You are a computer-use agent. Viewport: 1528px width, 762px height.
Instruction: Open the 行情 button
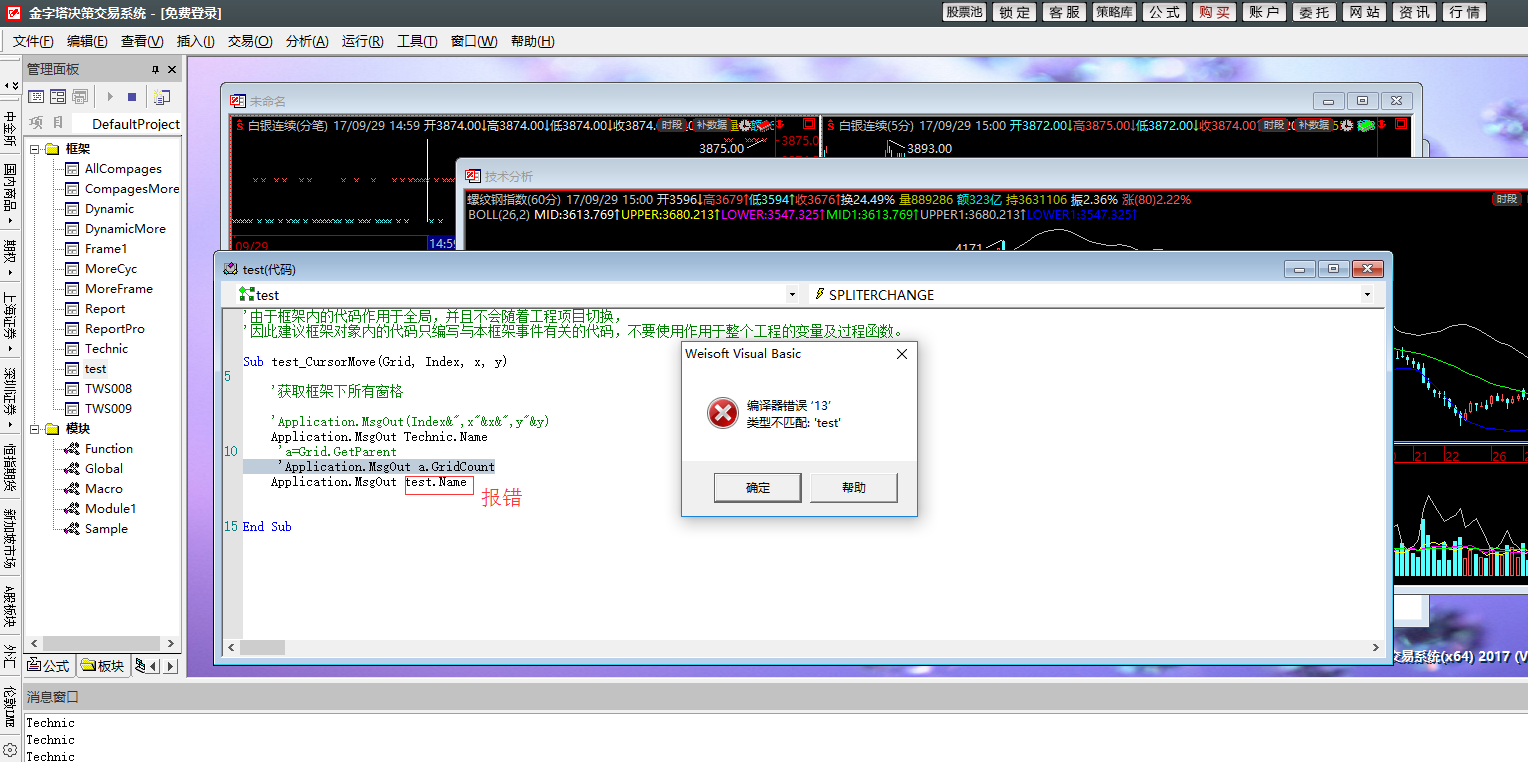(x=1464, y=12)
